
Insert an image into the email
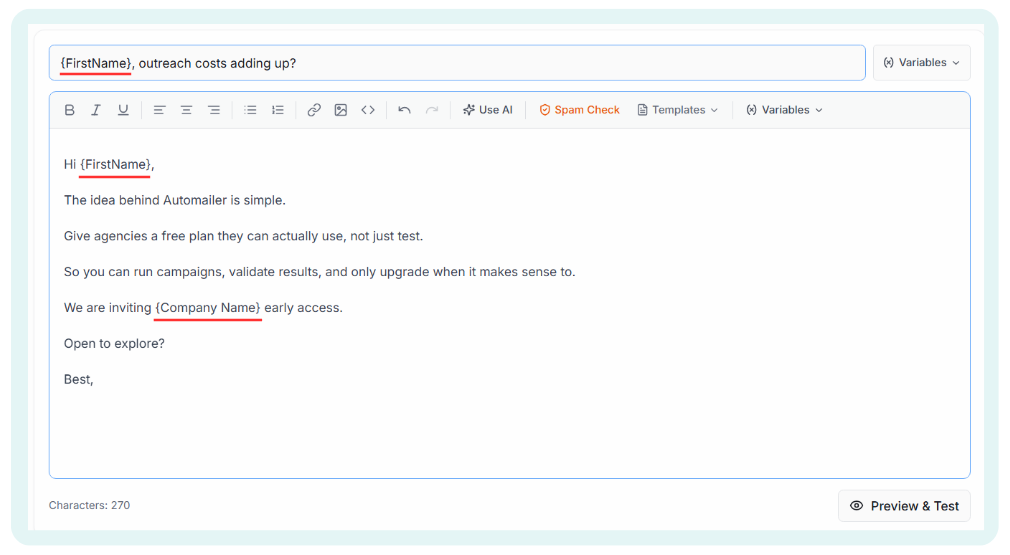pyautogui.click(x=341, y=110)
